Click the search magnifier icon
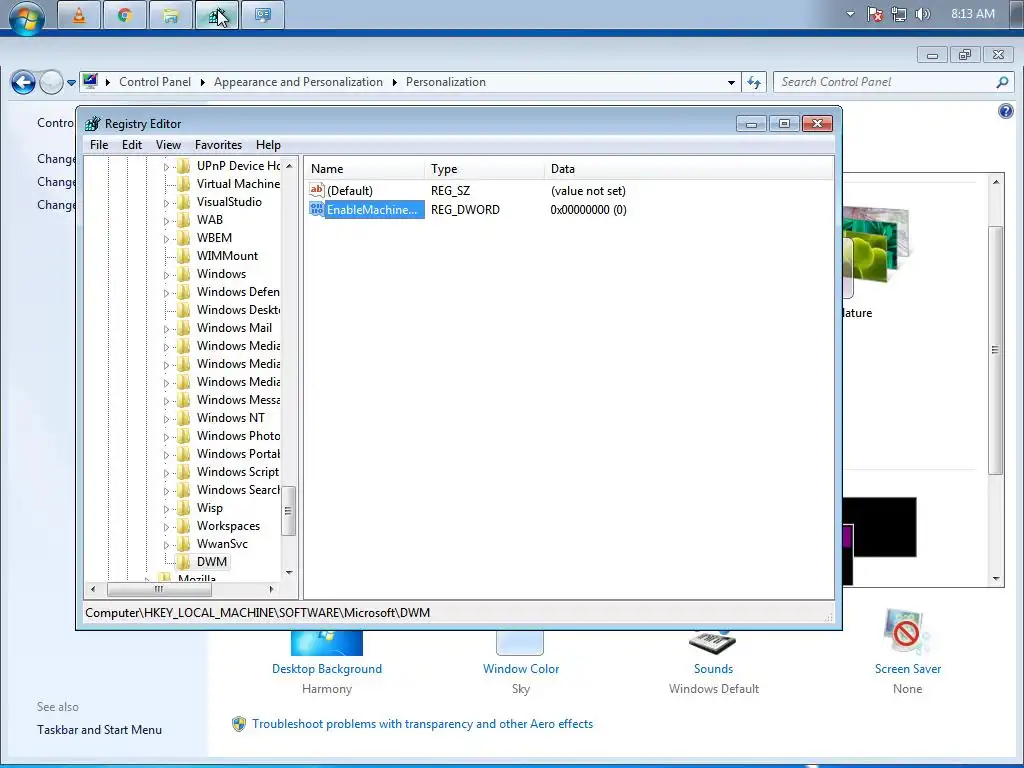This screenshot has height=768, width=1024. (x=1002, y=82)
